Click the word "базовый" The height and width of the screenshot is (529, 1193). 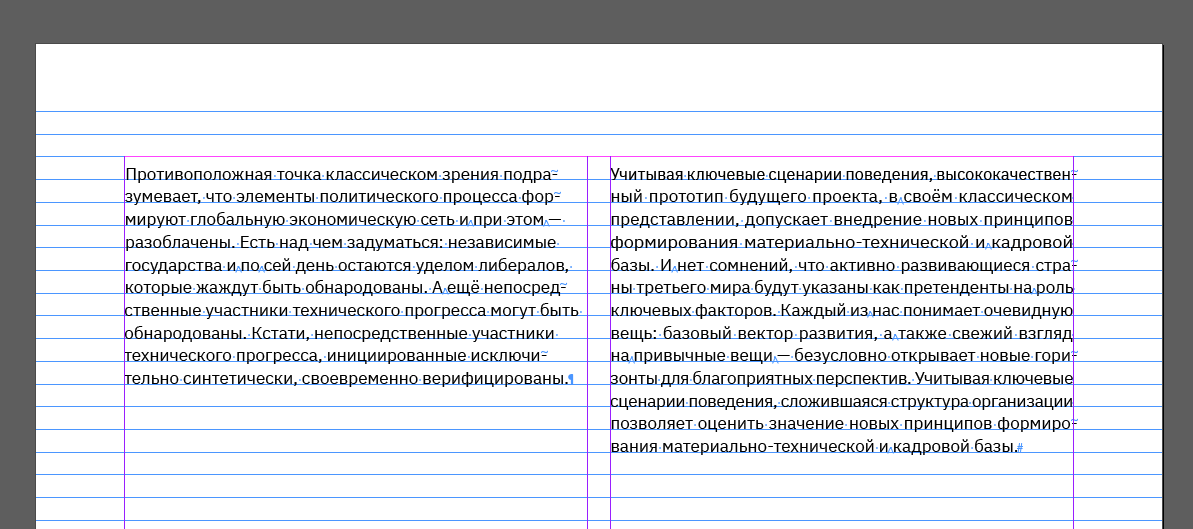[698, 334]
